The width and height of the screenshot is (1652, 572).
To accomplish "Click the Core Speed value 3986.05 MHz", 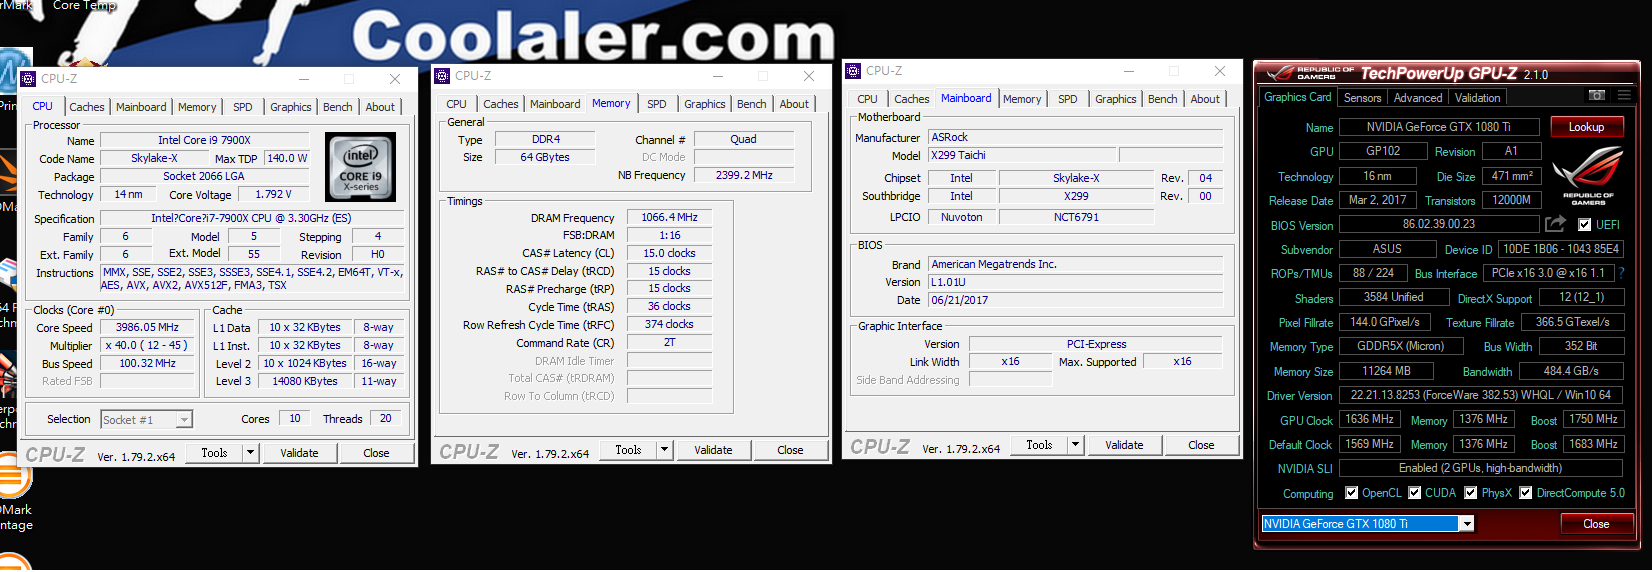I will click(x=147, y=328).
